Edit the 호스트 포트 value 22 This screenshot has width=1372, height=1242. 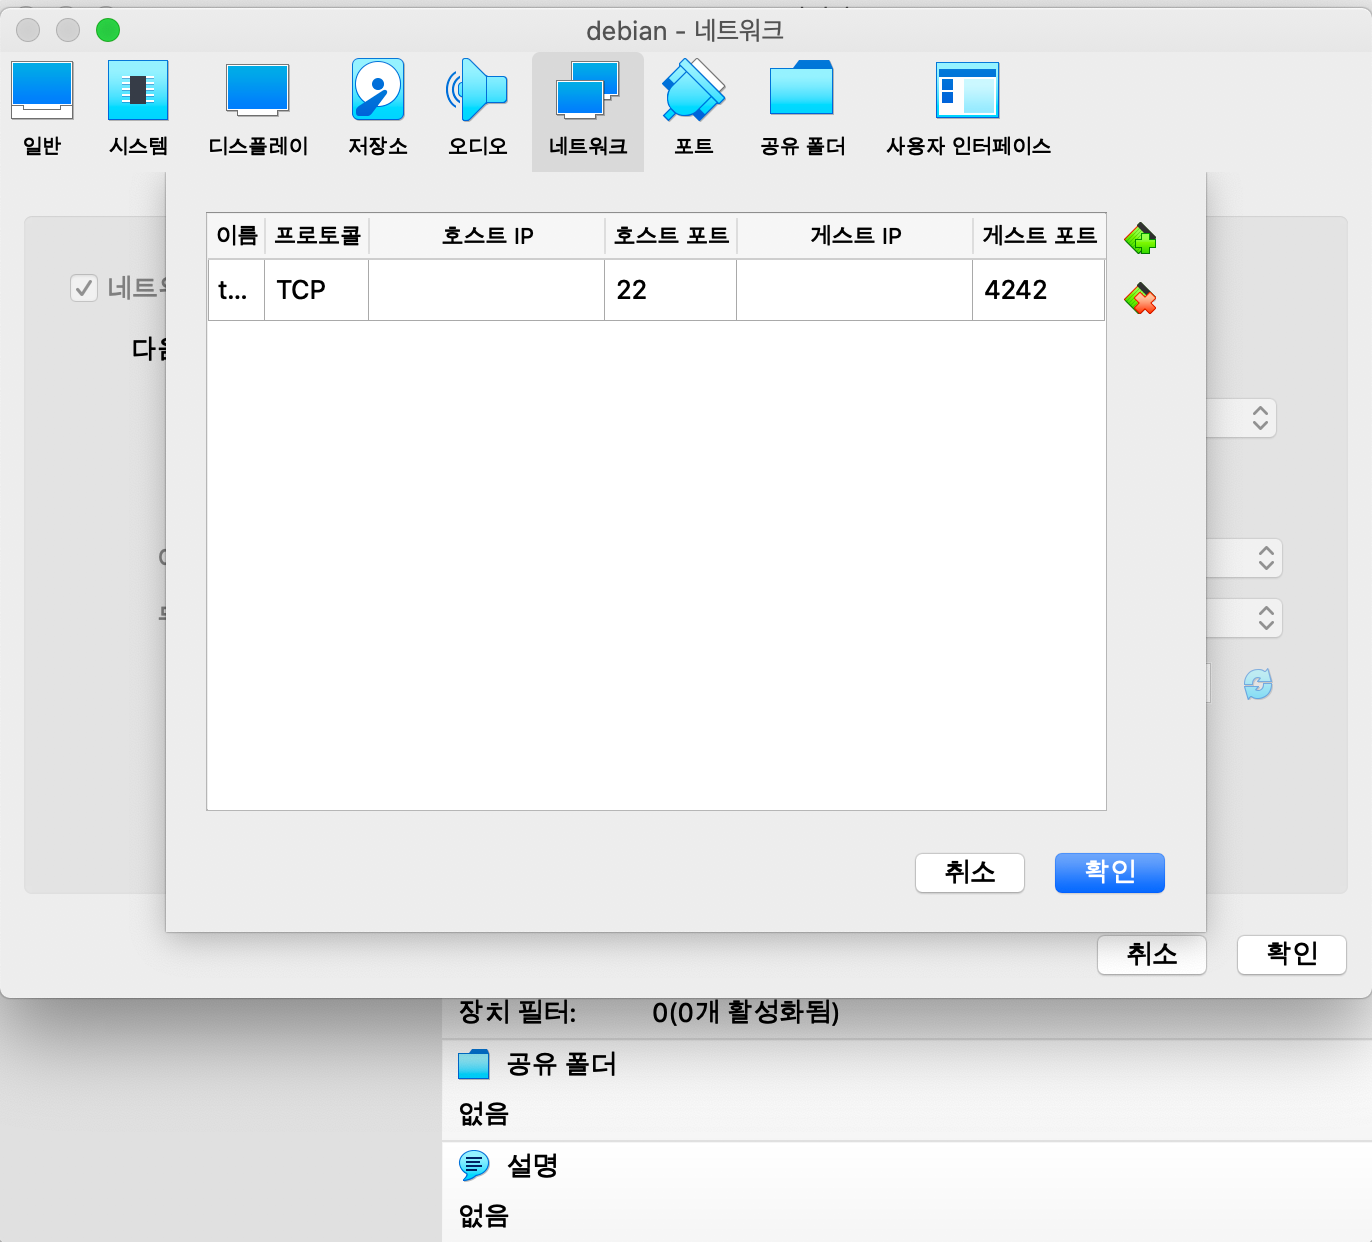click(x=670, y=289)
